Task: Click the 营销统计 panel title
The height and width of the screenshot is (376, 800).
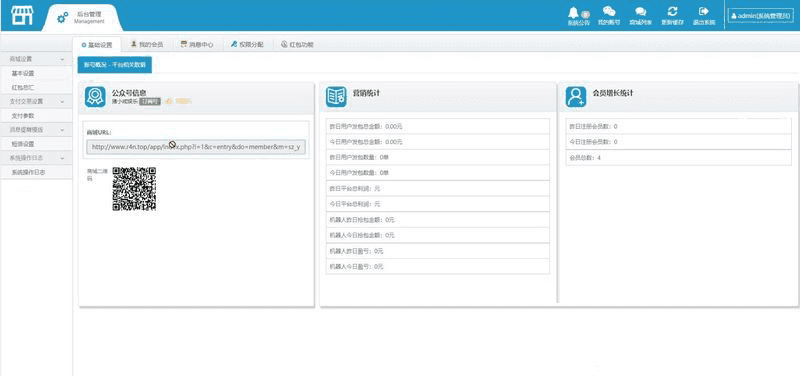Action: [366, 93]
